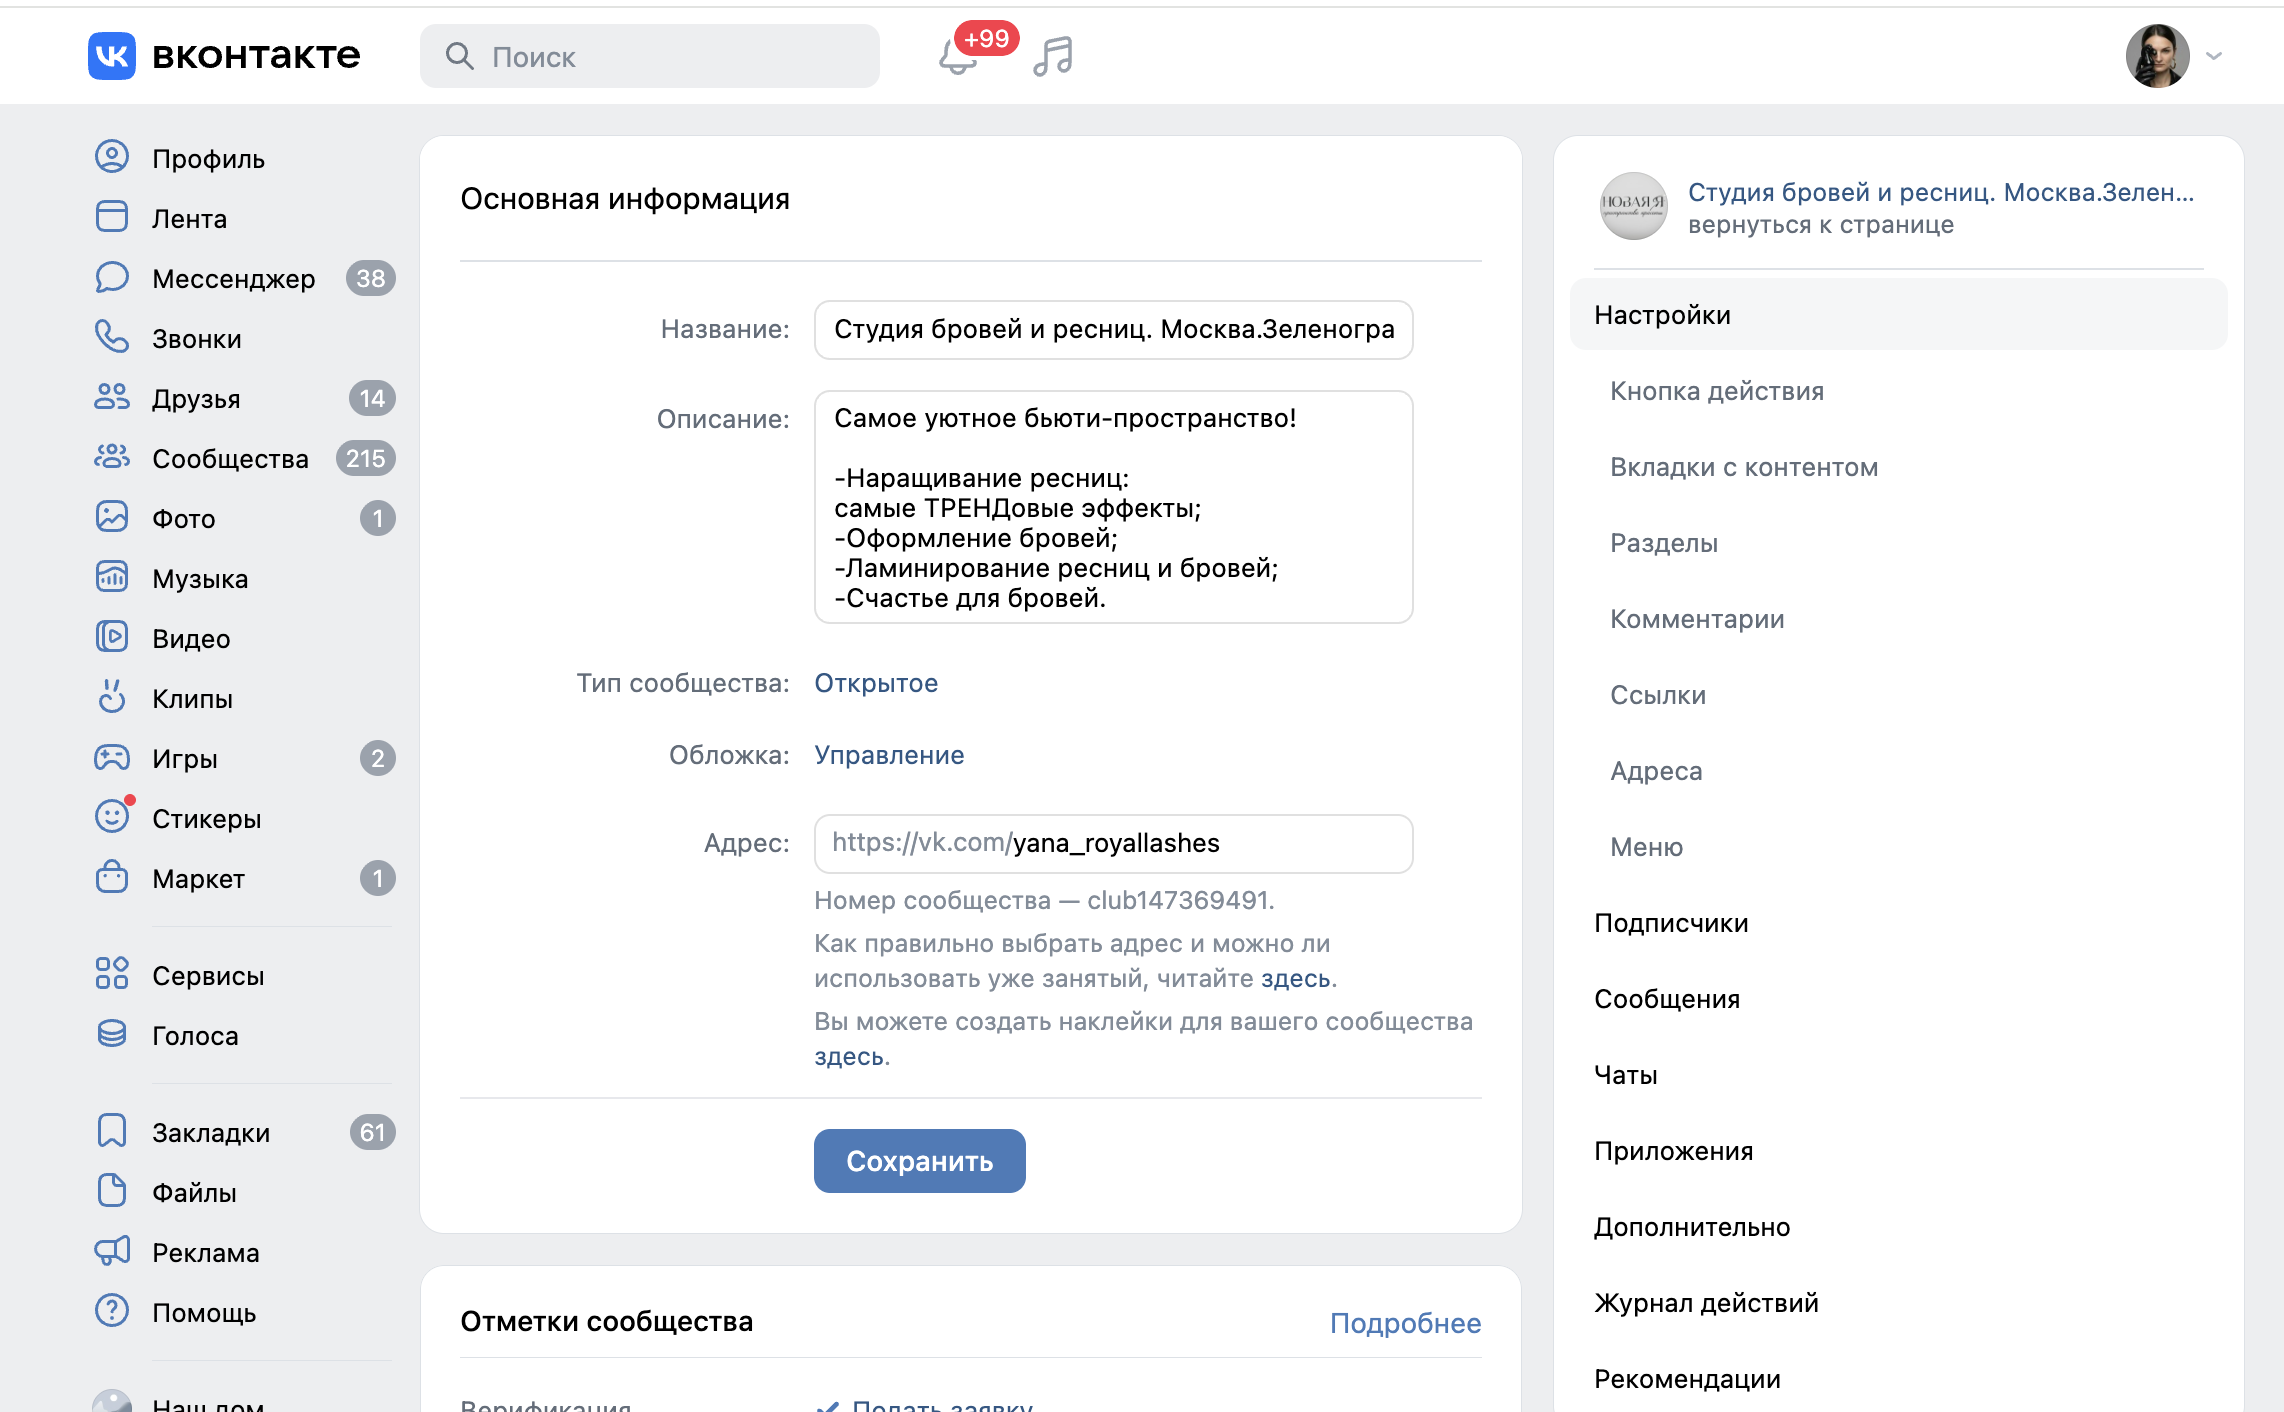Click the Голоса coins icon
The width and height of the screenshot is (2284, 1412).
112,1033
